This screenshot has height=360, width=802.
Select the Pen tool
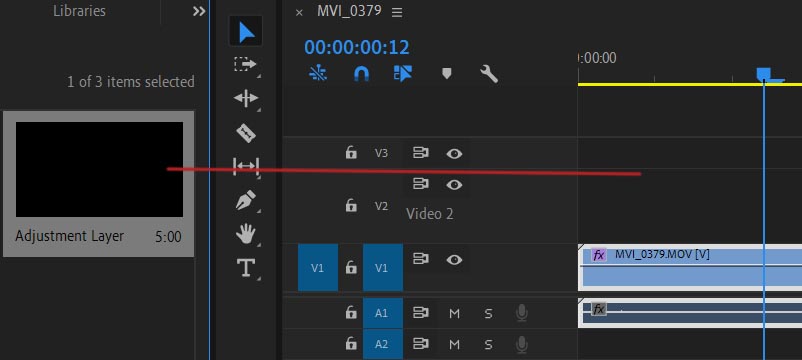[246, 200]
